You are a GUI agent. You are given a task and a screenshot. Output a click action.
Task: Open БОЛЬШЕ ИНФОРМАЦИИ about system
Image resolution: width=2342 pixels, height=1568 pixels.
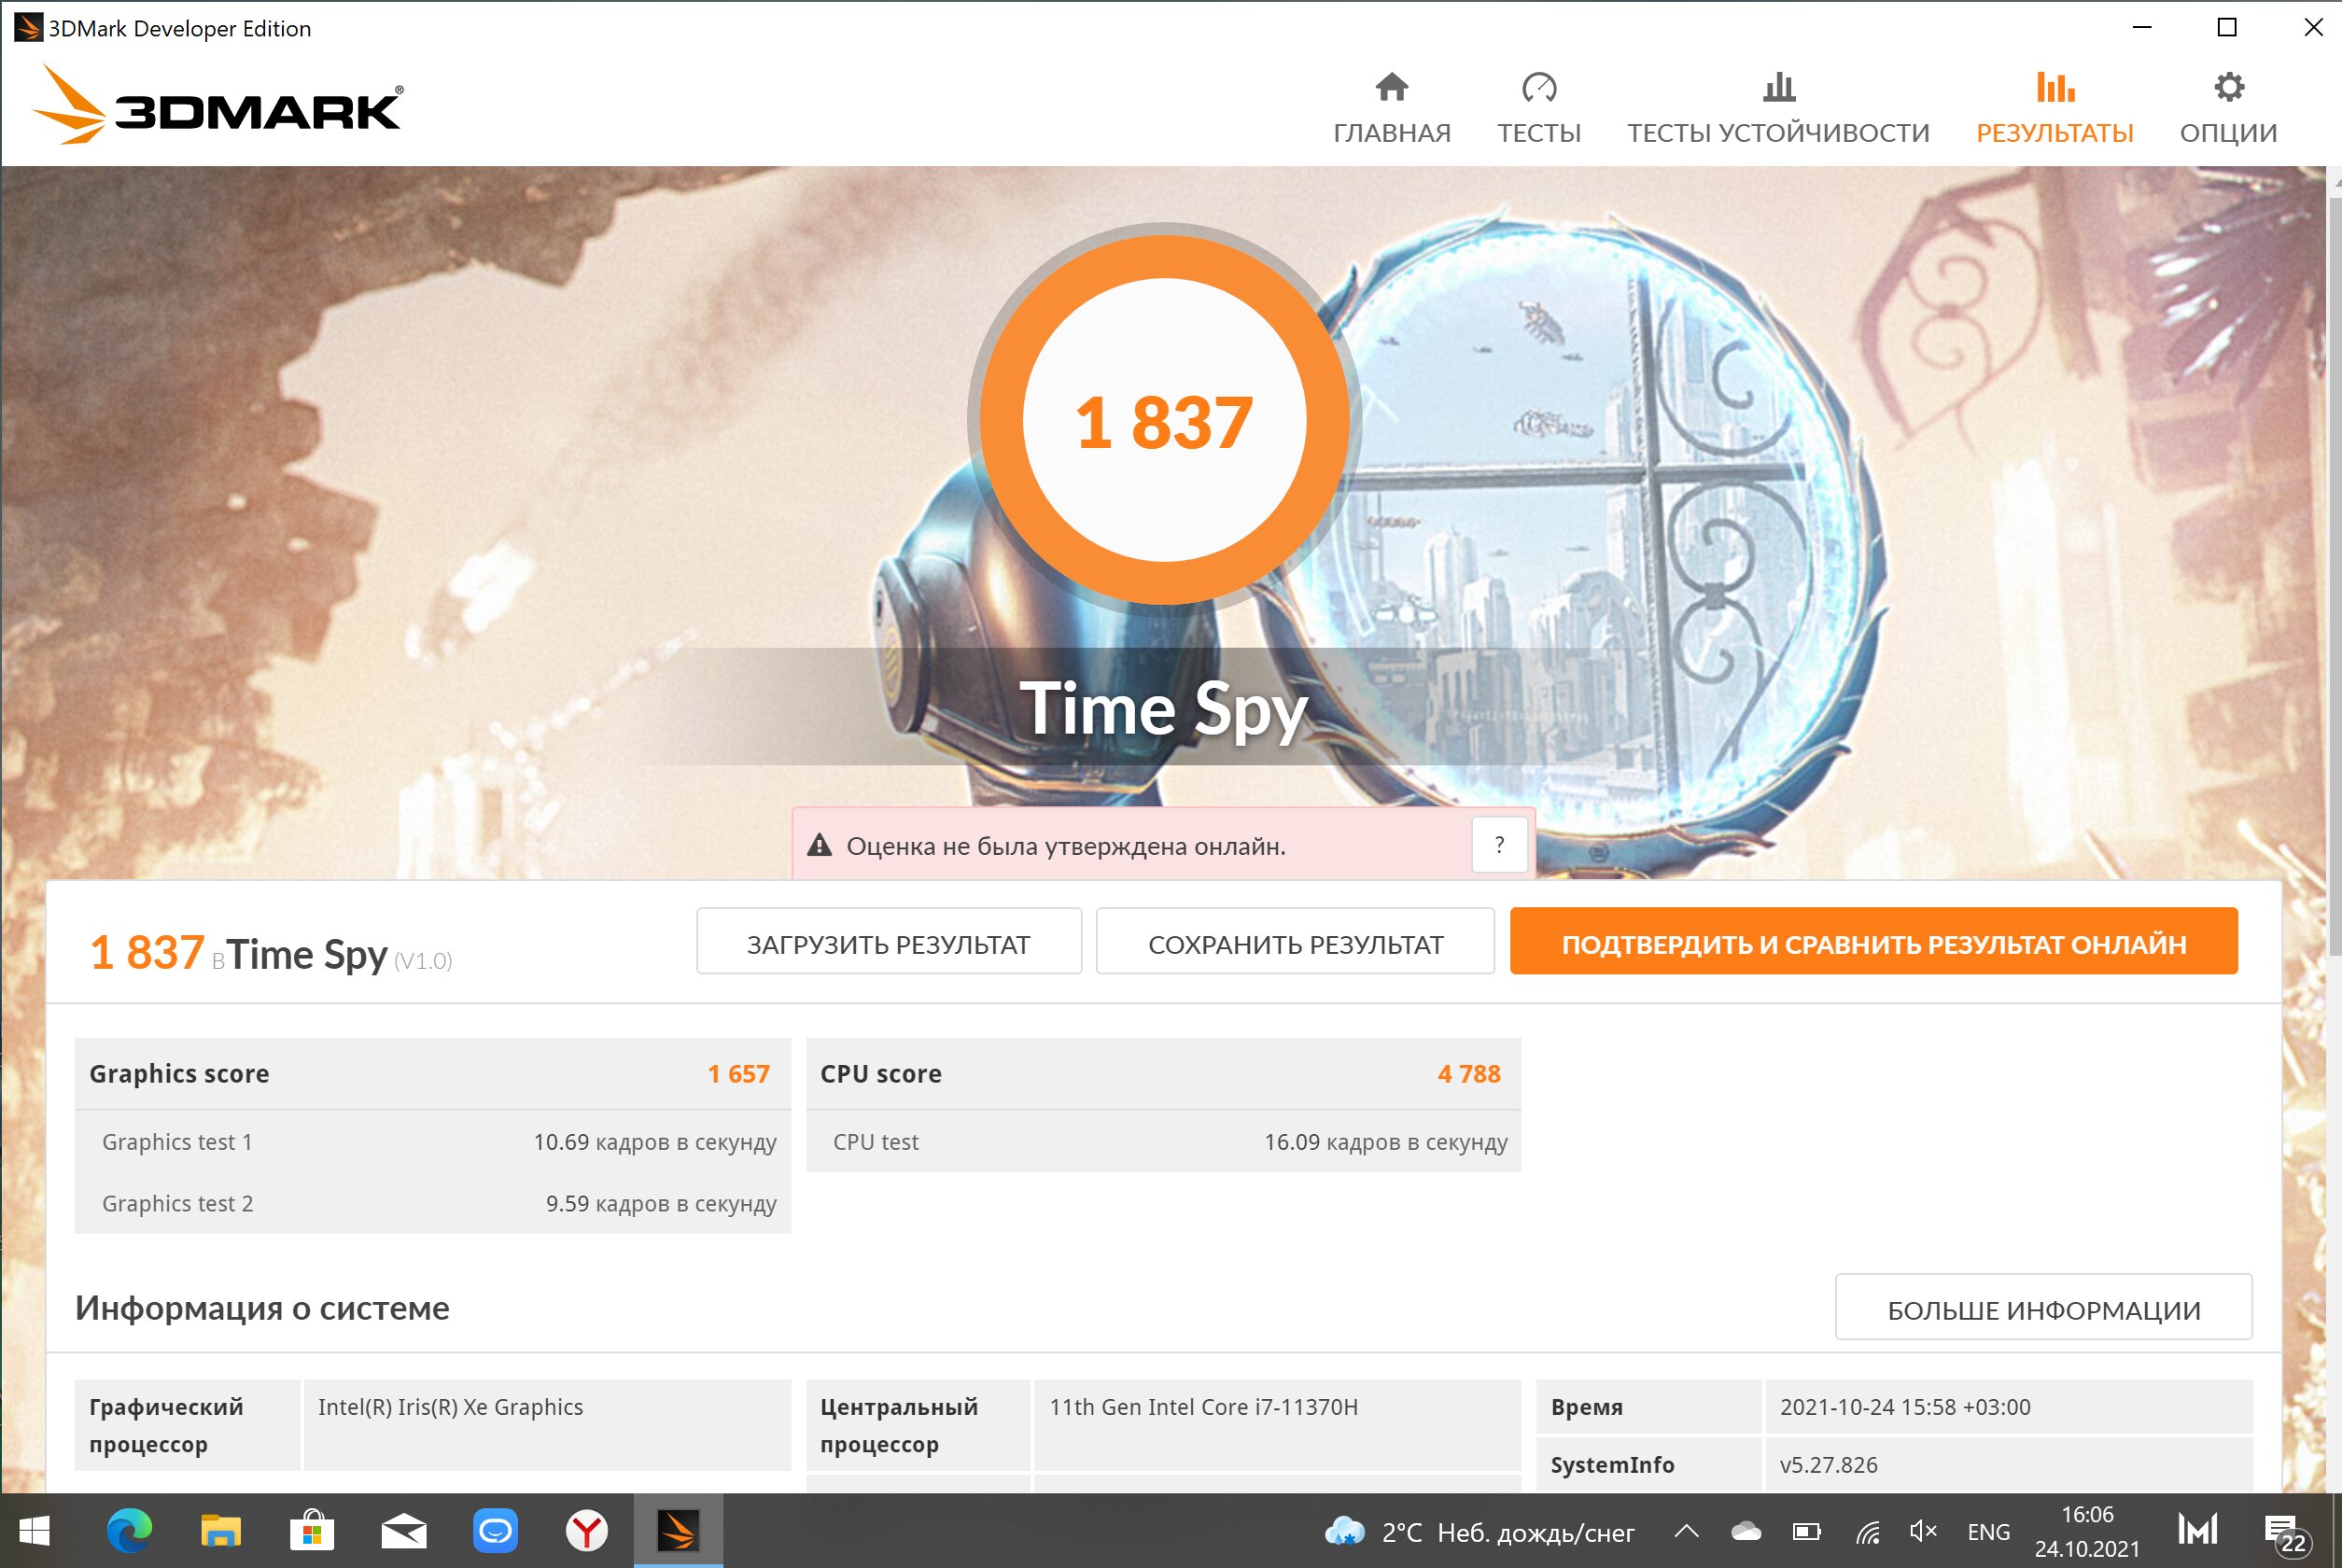[2043, 1307]
